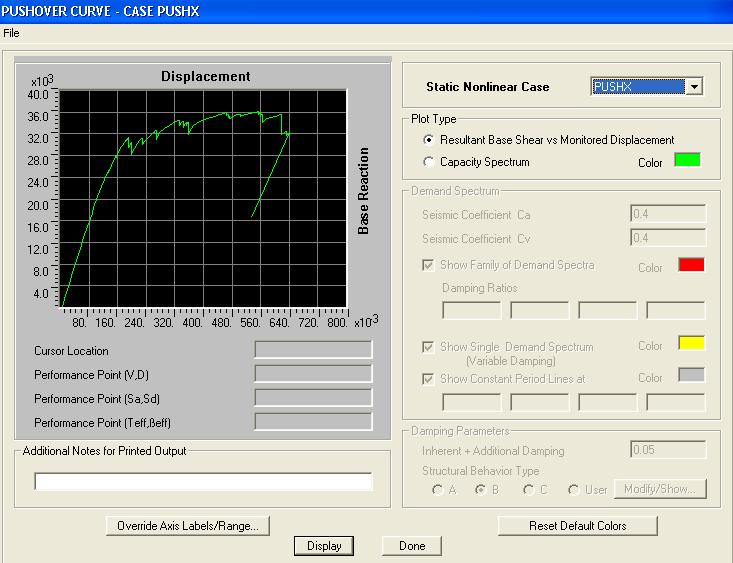Click the Displacement plot title
Screen dimensions: 733x563
[x=206, y=76]
